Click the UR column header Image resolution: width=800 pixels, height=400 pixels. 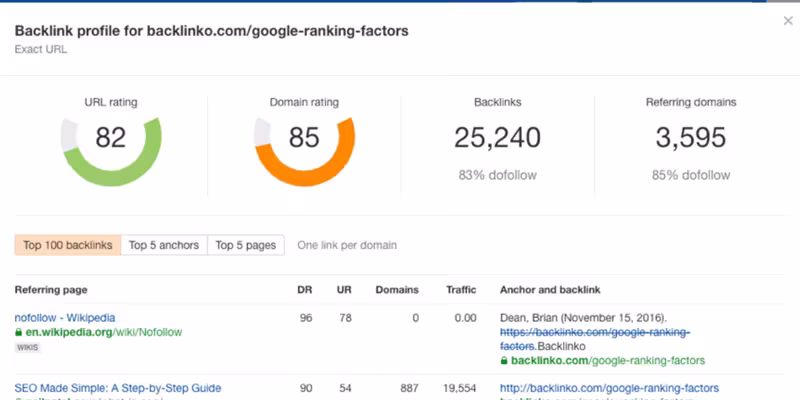[x=344, y=290]
